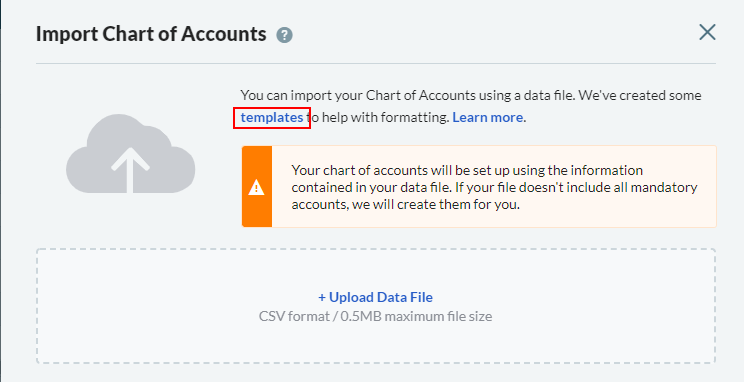Click the Import Chart of Accounts heading
Image resolution: width=744 pixels, height=382 pixels.
[151, 34]
